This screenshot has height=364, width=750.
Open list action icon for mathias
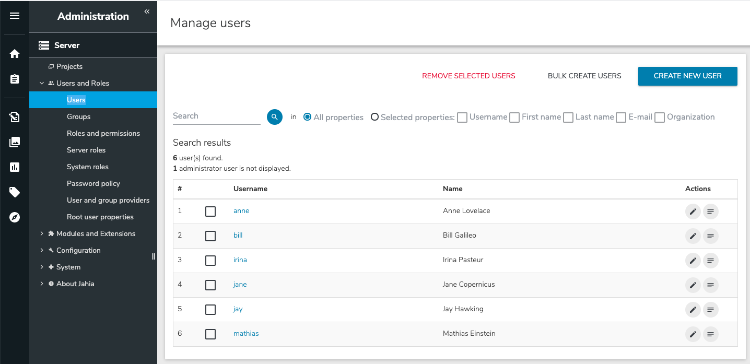pos(711,334)
